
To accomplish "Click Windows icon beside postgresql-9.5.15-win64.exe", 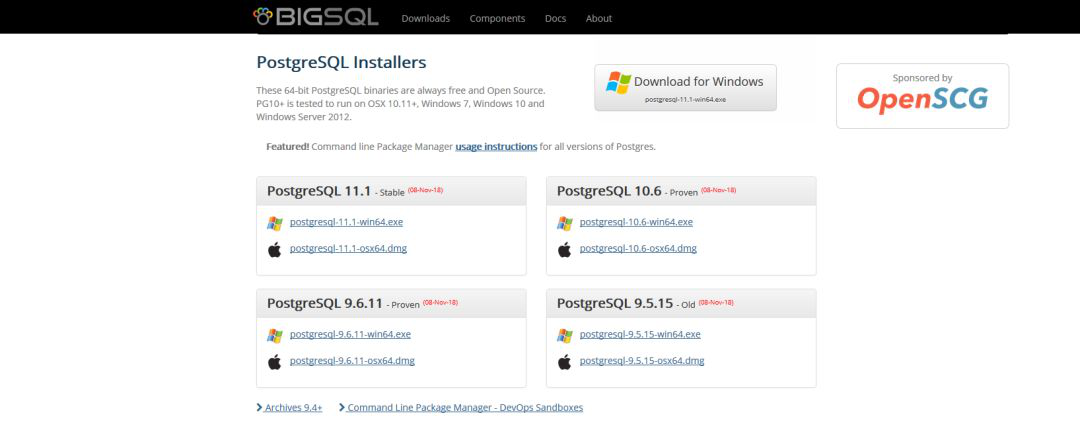I will pos(565,335).
